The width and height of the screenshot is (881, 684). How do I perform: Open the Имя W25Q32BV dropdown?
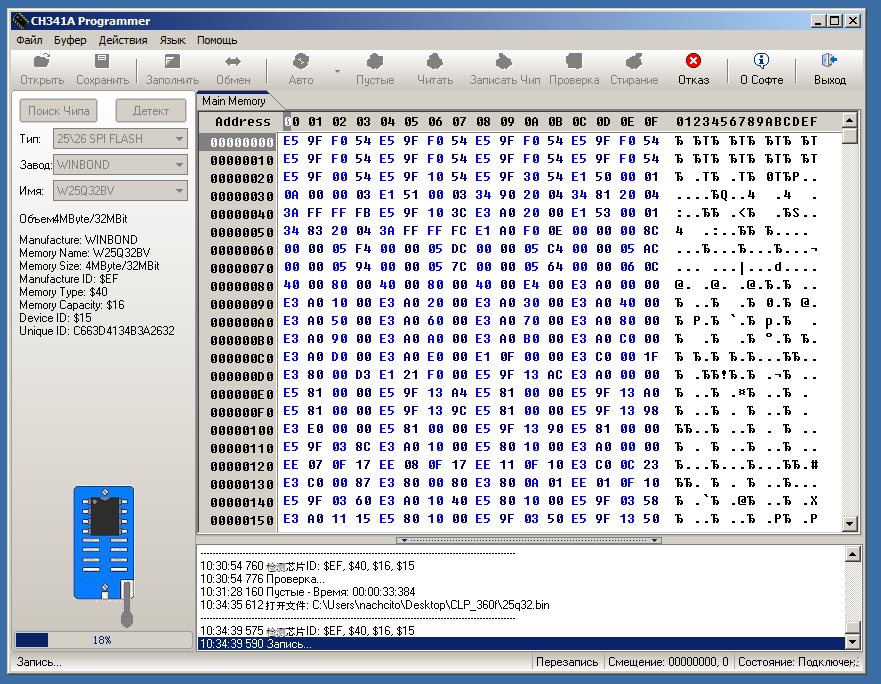click(180, 191)
